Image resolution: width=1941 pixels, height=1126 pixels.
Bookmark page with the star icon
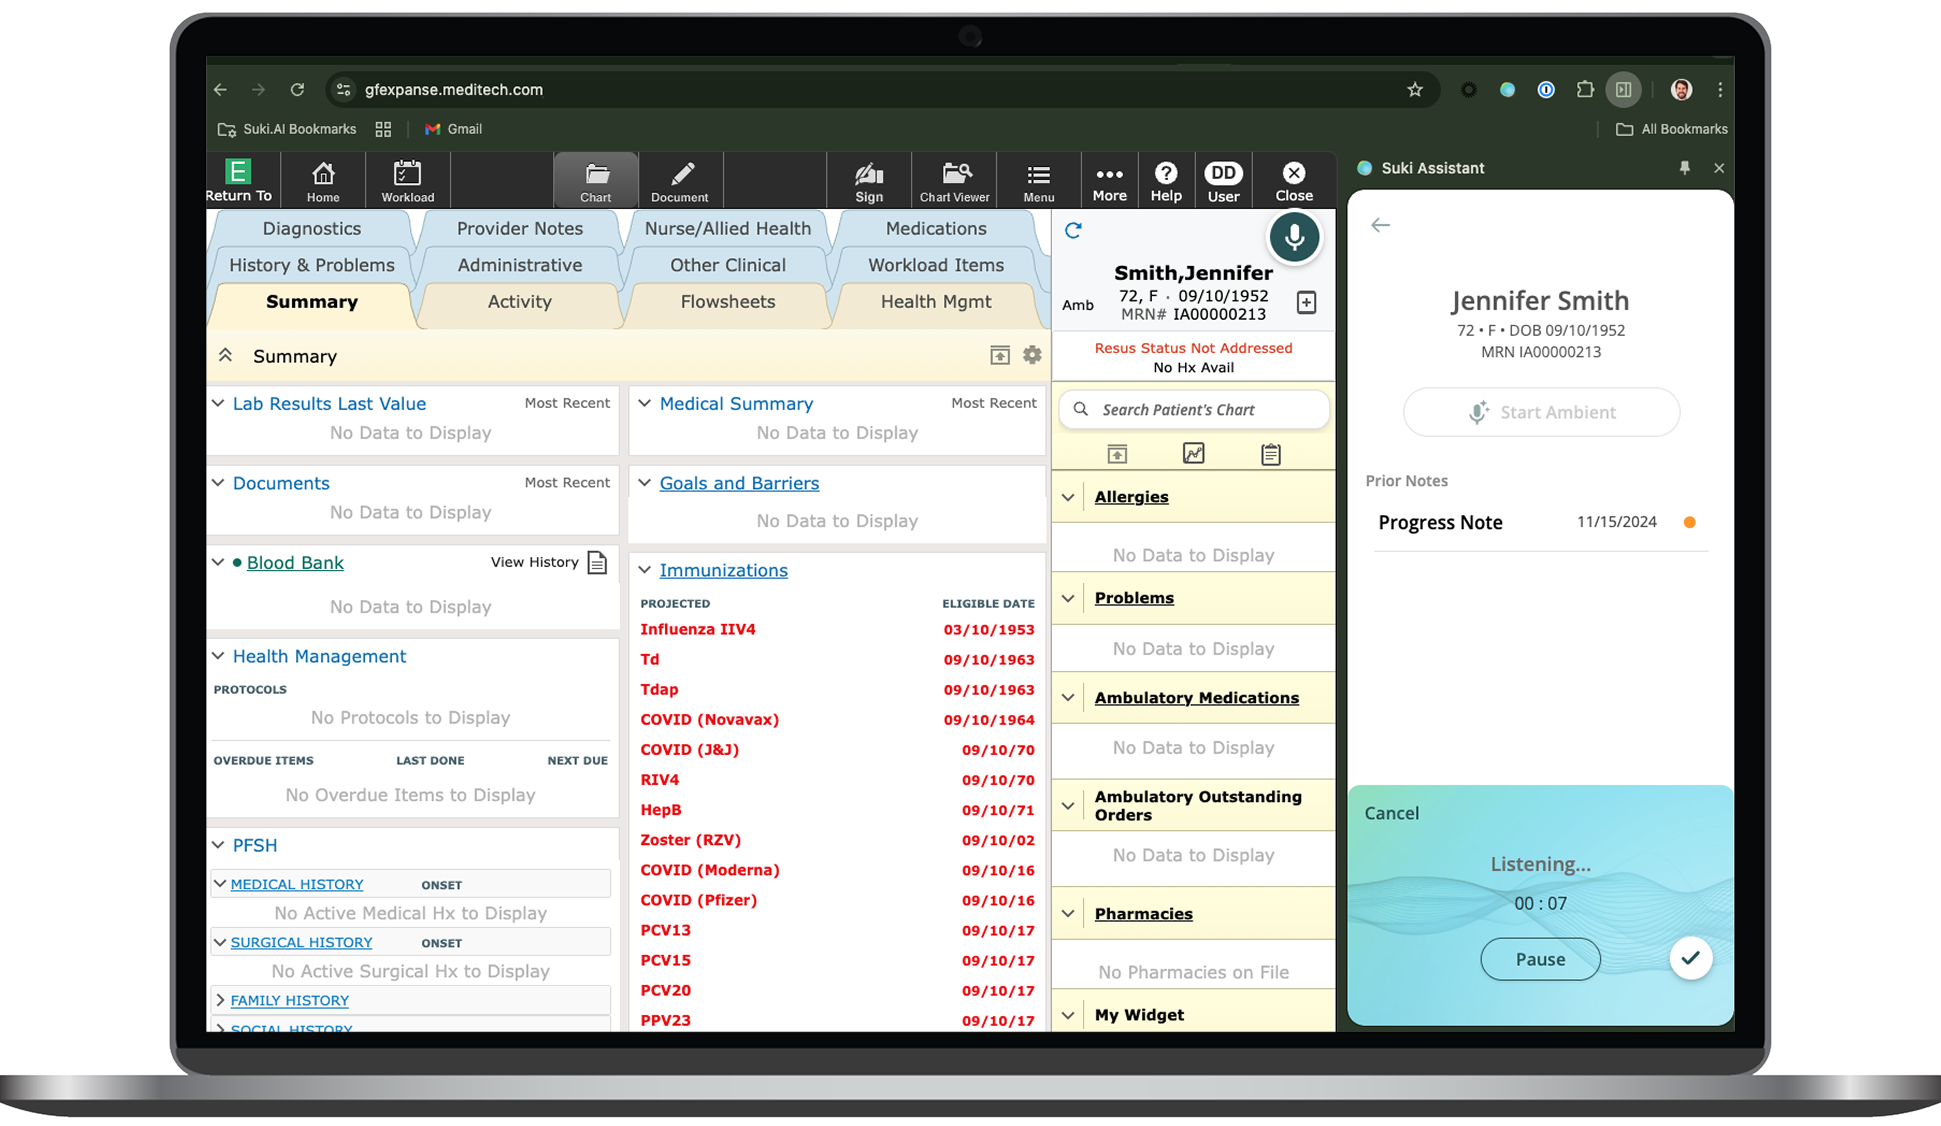[1415, 90]
